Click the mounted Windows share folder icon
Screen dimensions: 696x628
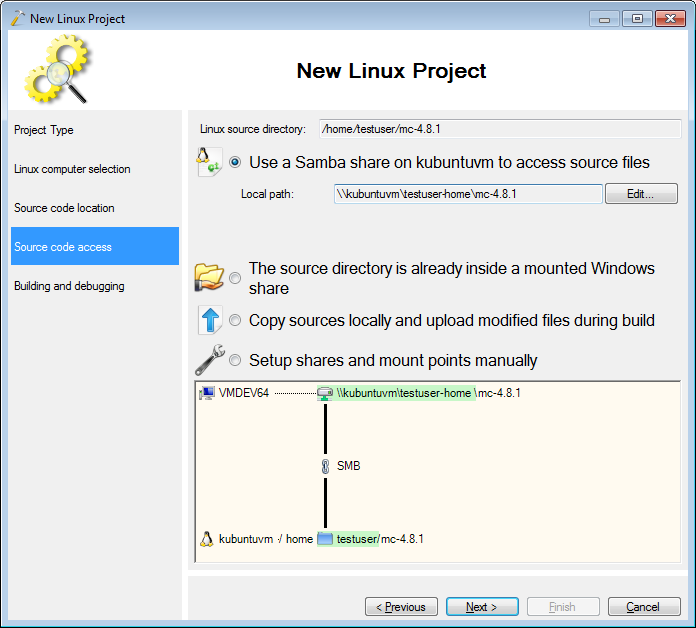click(209, 277)
